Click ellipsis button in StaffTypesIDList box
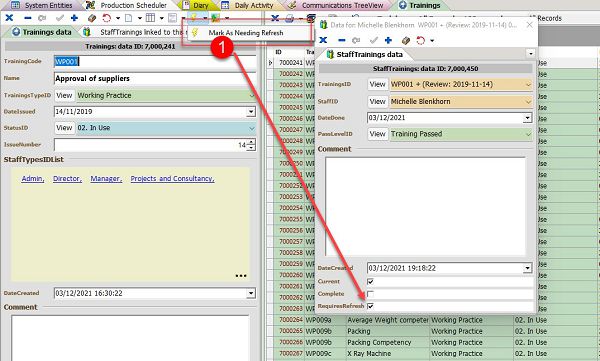The height and width of the screenshot is (361, 600). (241, 276)
